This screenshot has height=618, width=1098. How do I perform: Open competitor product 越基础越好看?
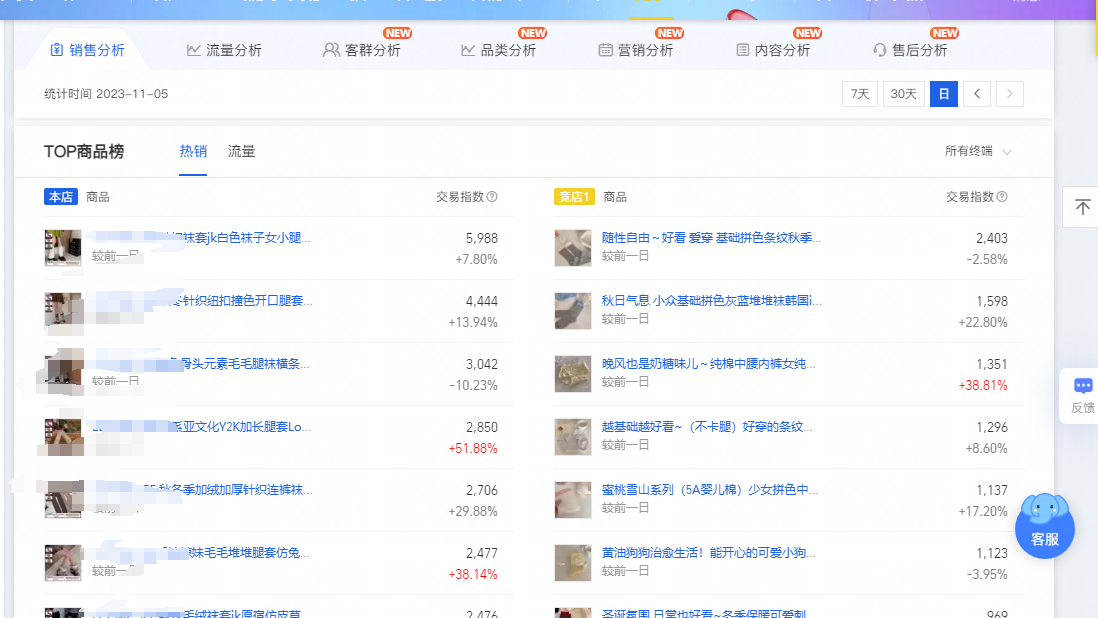707,427
